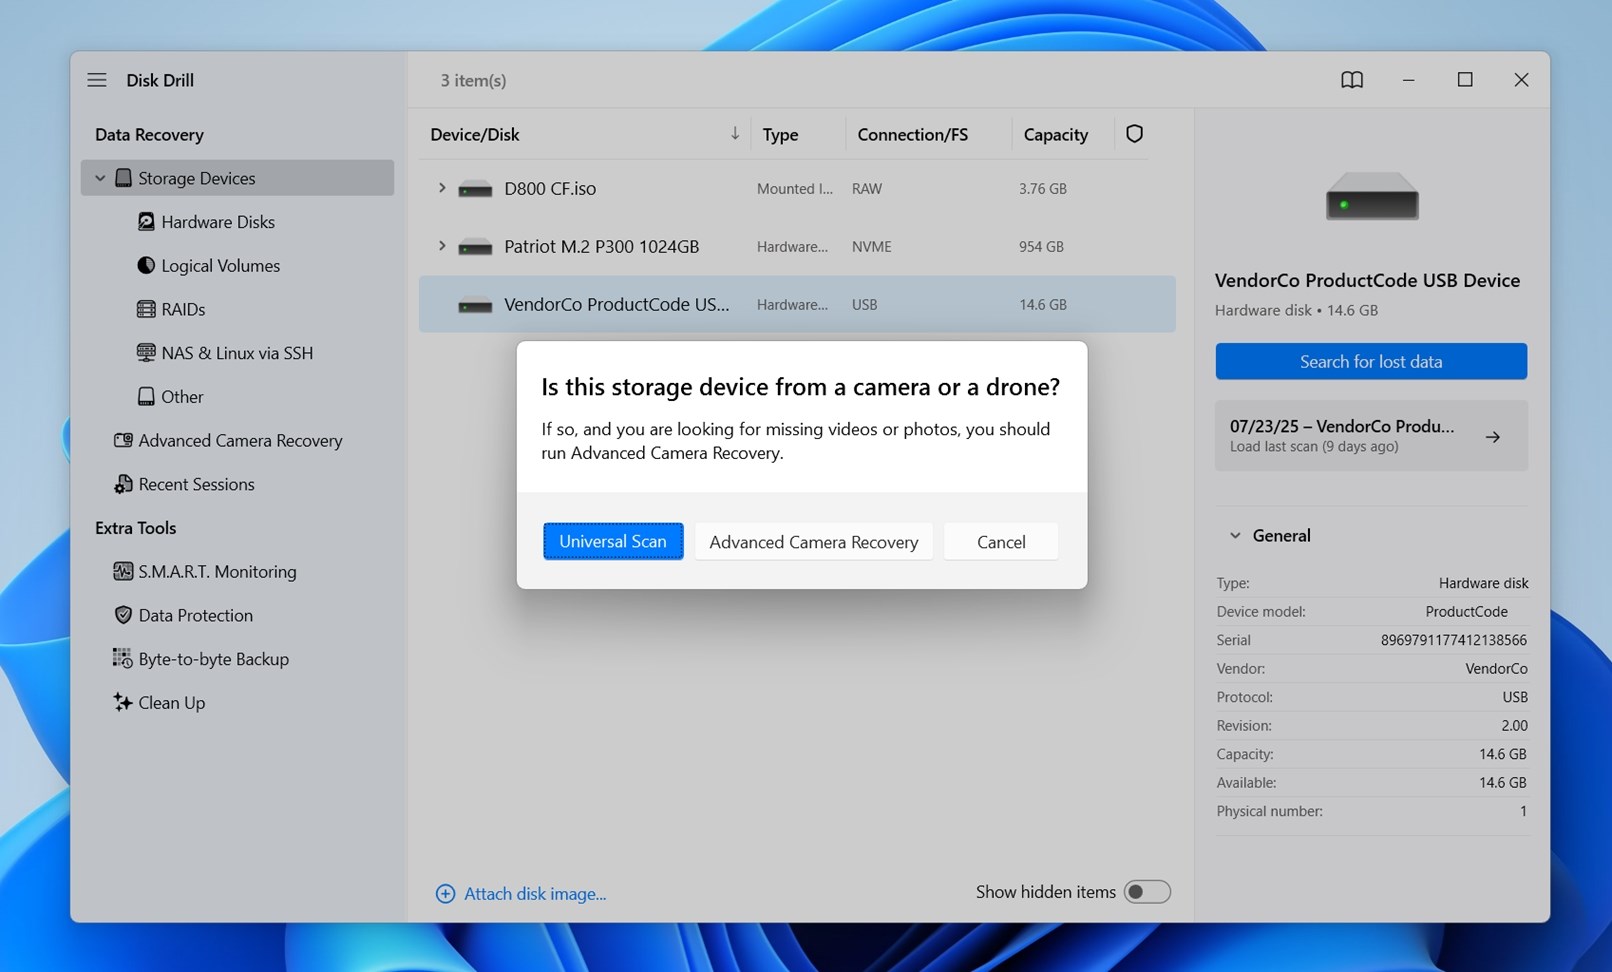Expand the D800 CF.iso row
This screenshot has height=972, width=1612.
(441, 188)
